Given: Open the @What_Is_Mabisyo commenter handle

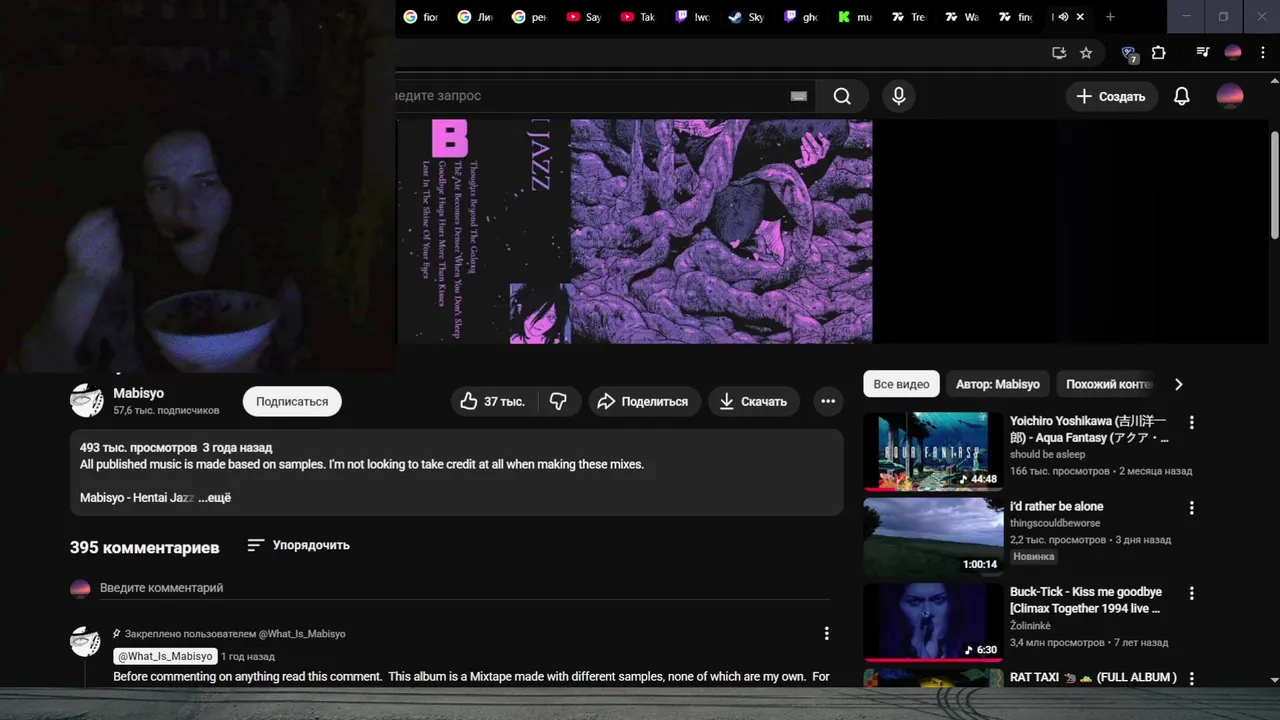Looking at the screenshot, I should [x=165, y=656].
